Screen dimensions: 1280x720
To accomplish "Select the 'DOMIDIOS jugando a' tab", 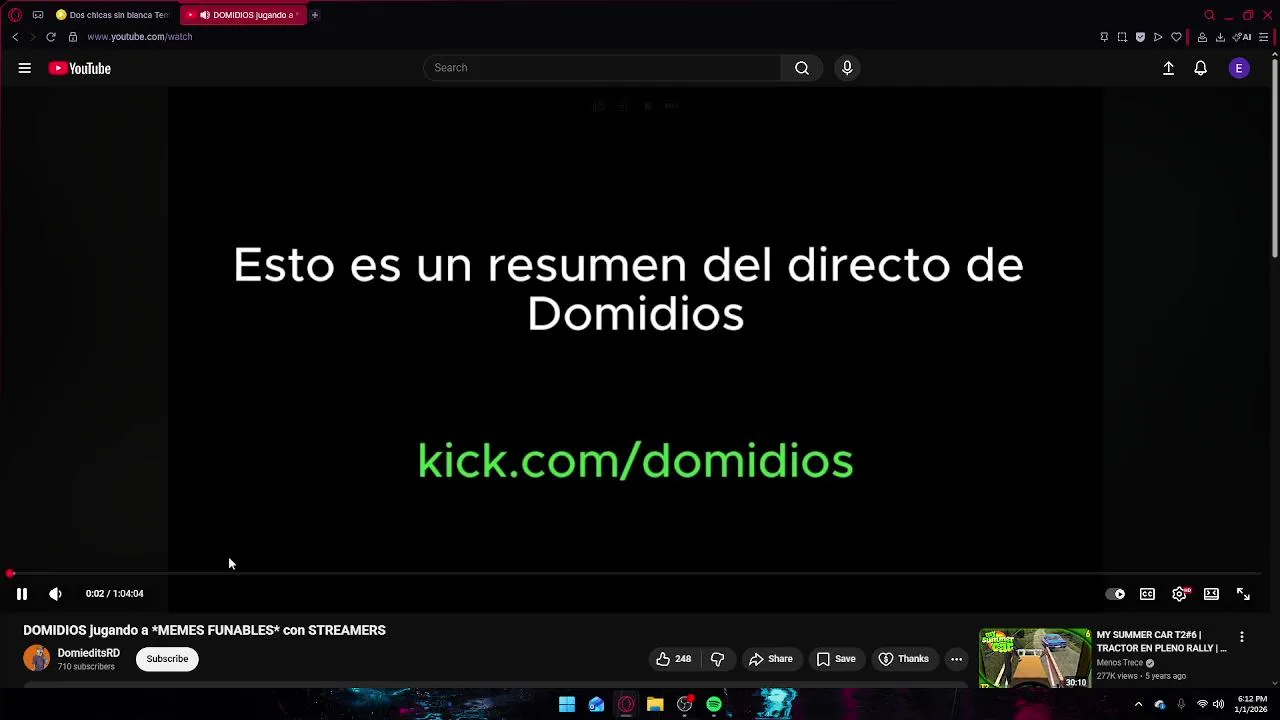I will coord(243,15).
